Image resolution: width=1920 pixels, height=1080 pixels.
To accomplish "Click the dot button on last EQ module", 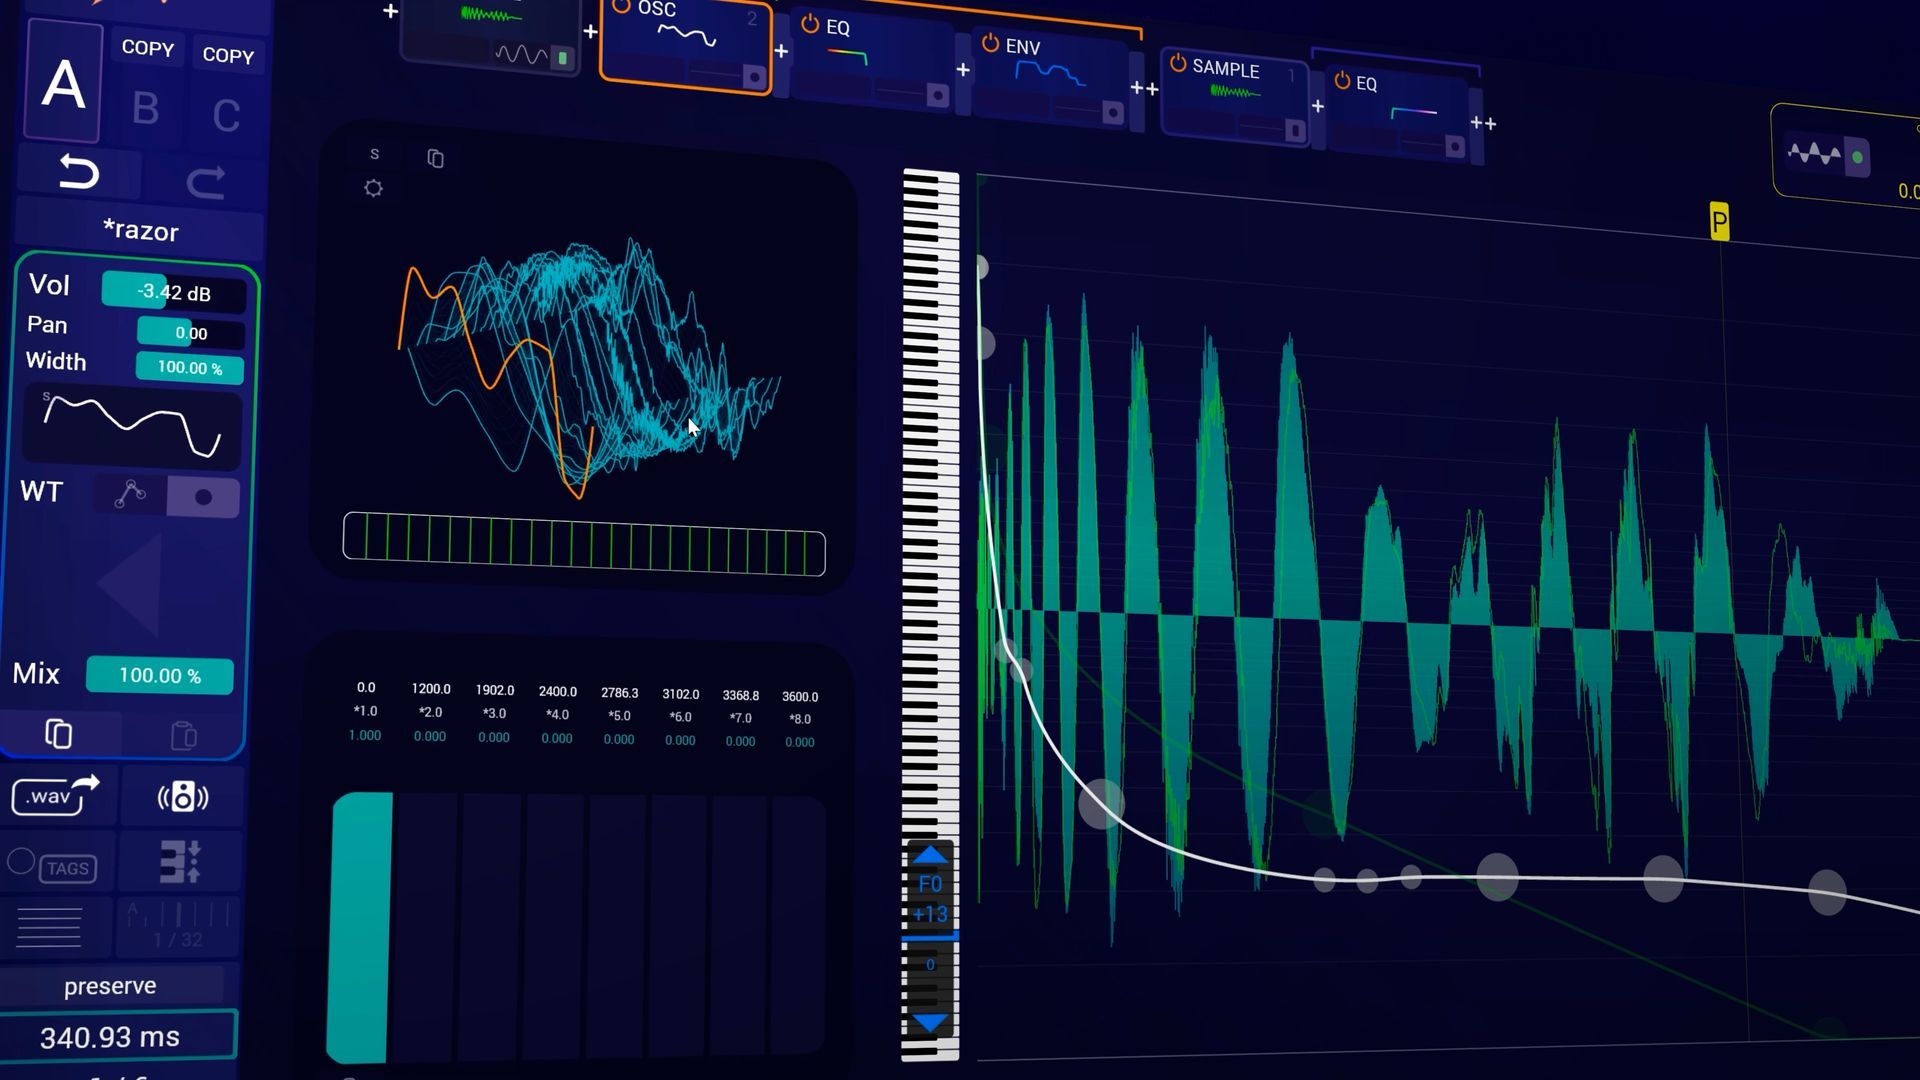I will coord(1455,147).
